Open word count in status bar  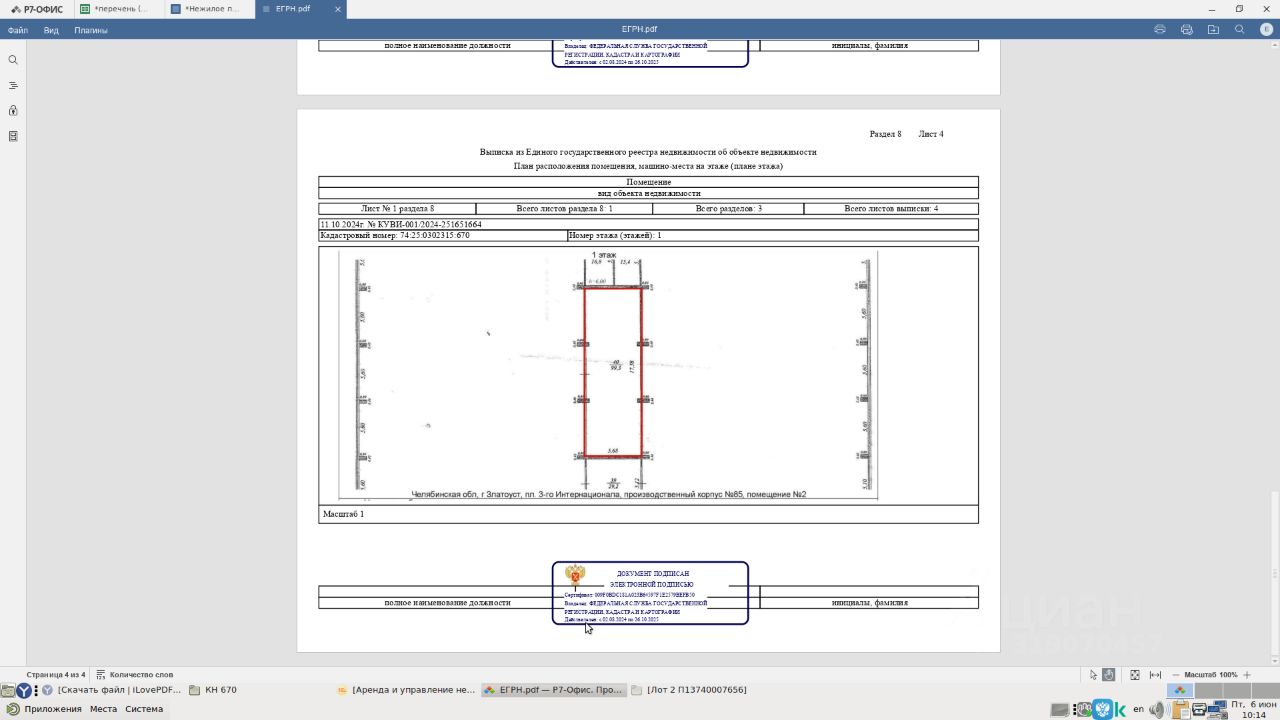tap(135, 675)
